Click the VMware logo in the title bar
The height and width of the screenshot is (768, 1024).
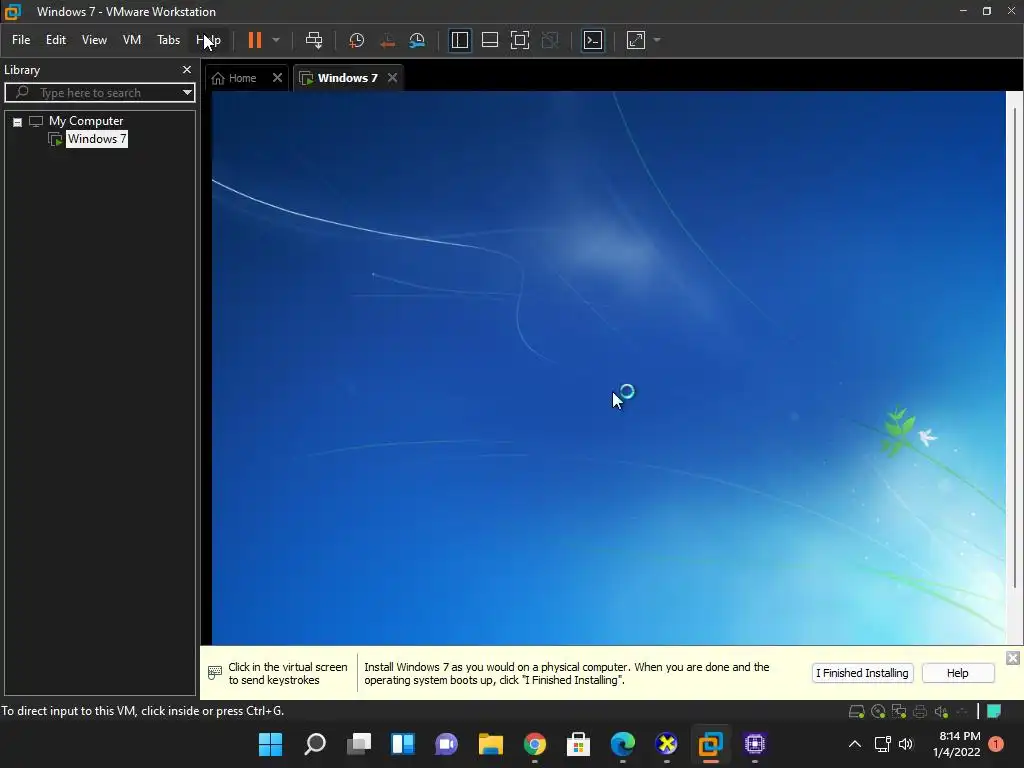(x=12, y=12)
